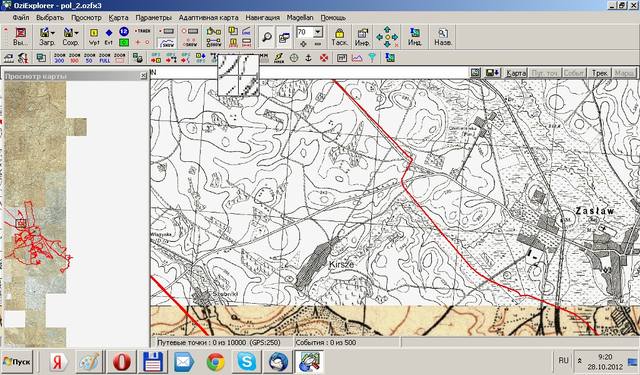This screenshot has width=640, height=375.
Task: Open the Навигация menu
Action: 262,18
